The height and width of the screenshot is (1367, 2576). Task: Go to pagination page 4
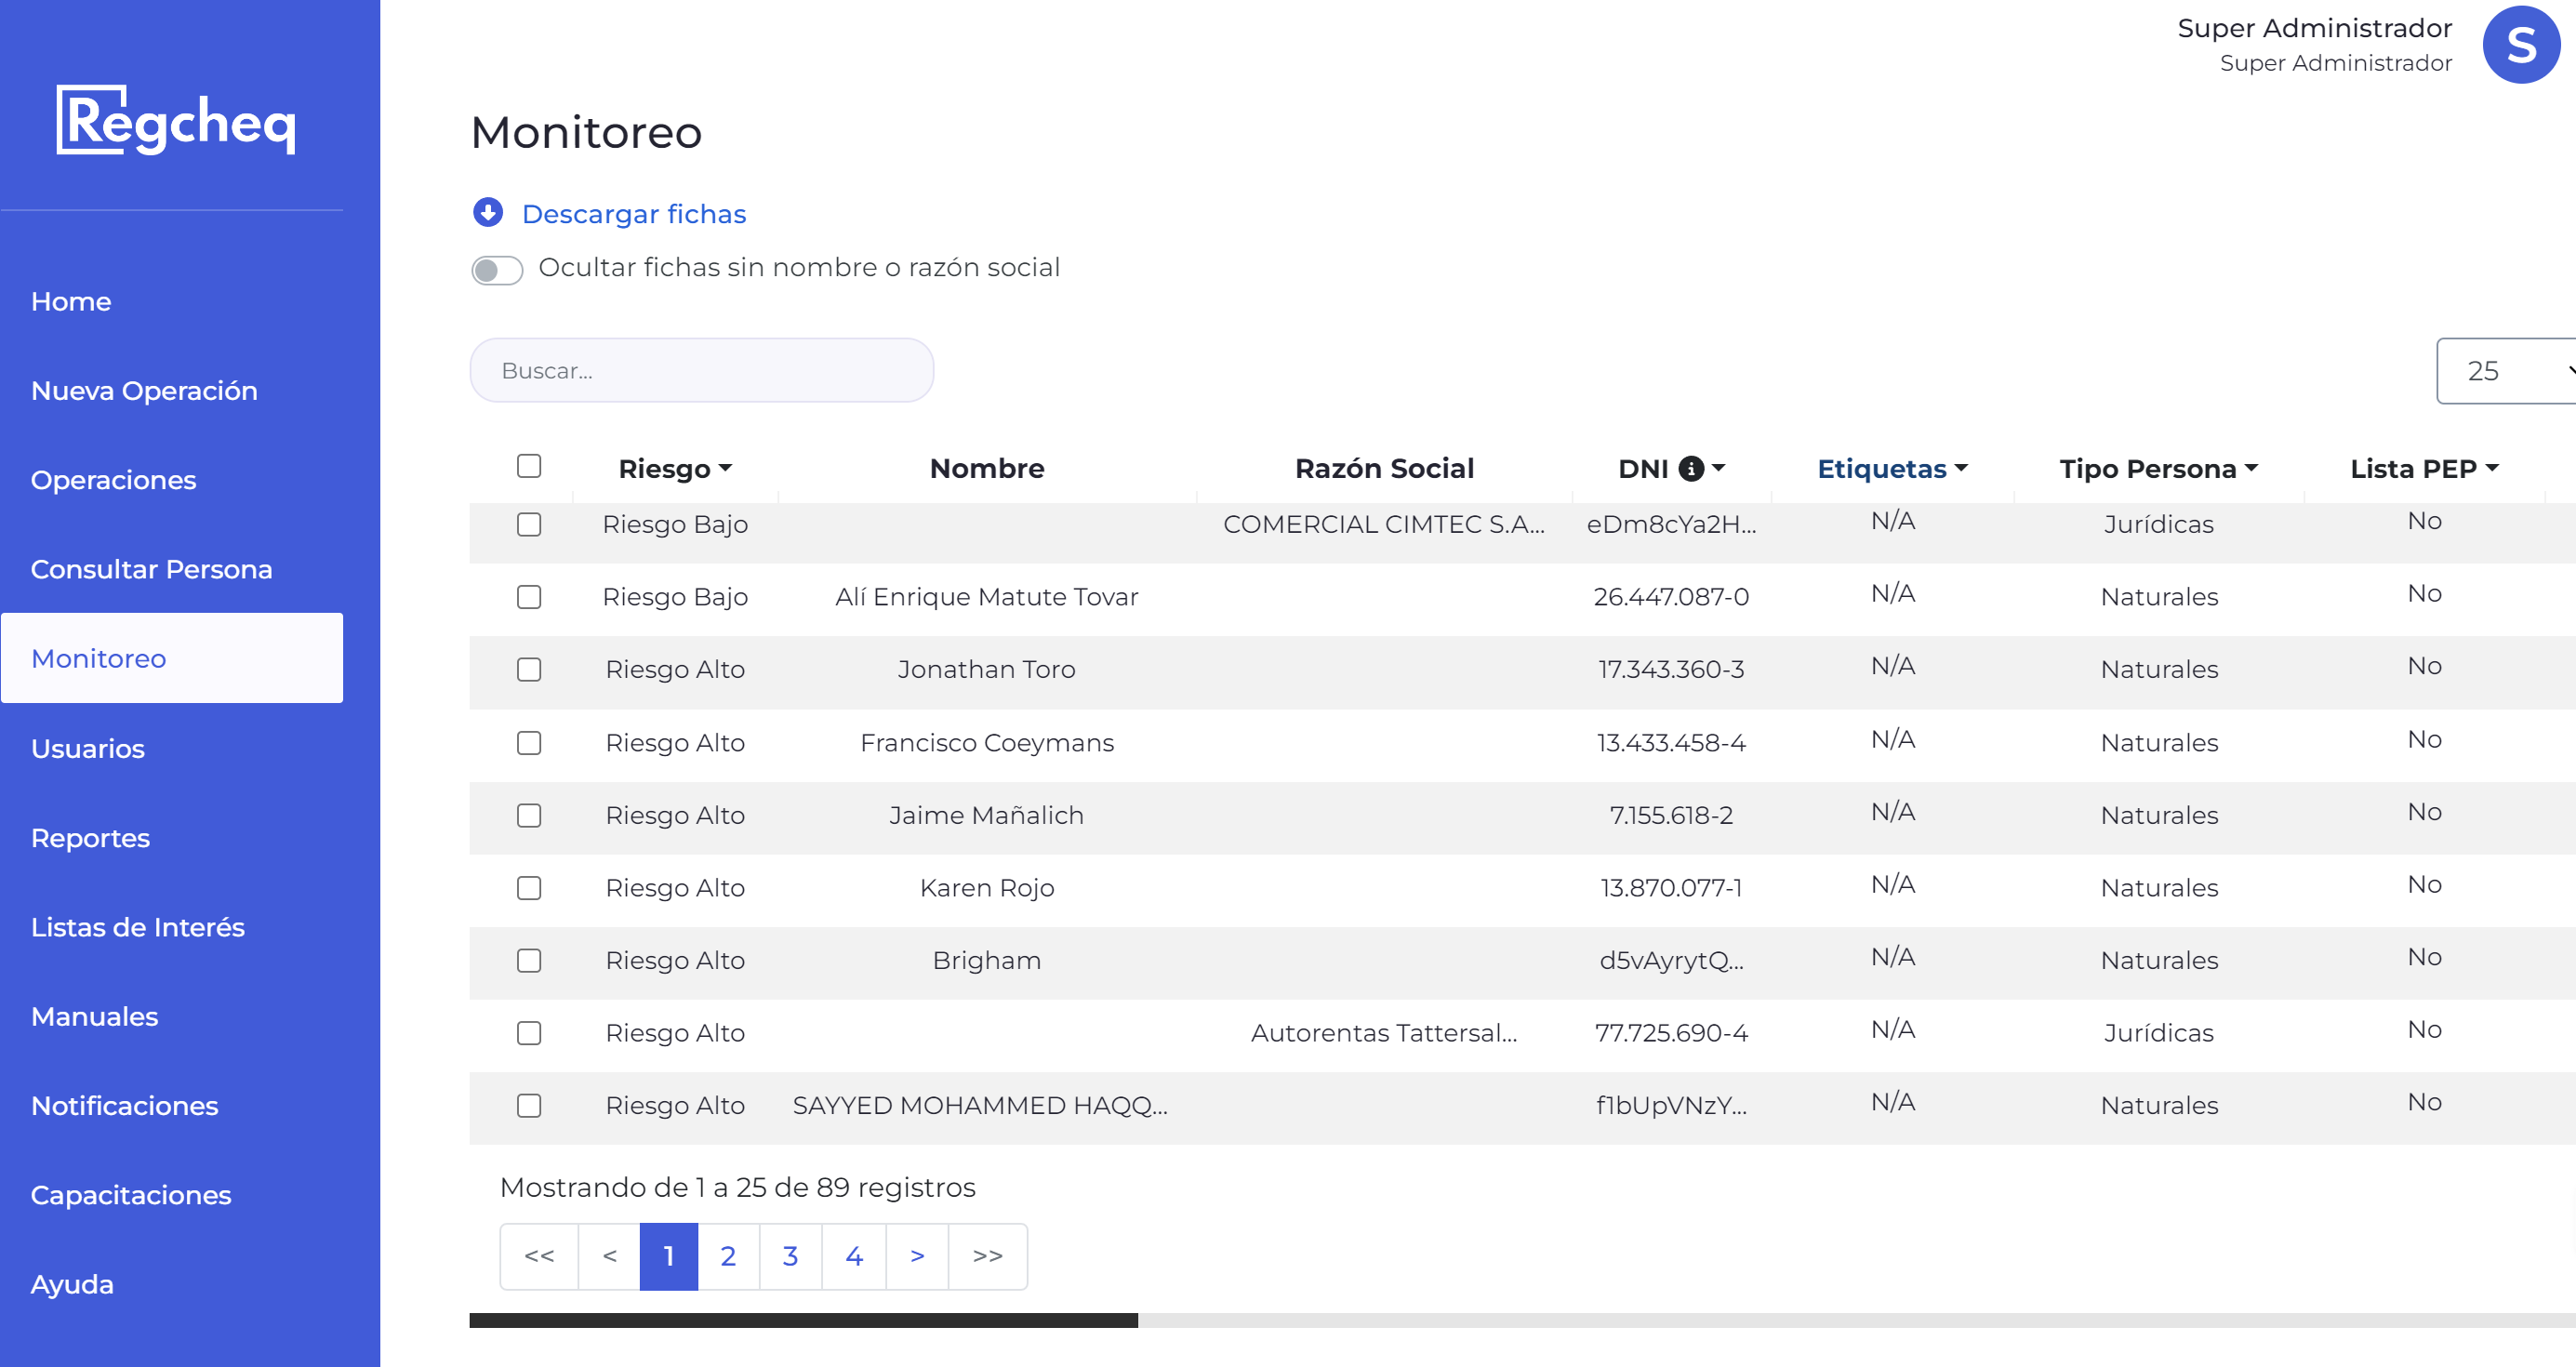854,1256
